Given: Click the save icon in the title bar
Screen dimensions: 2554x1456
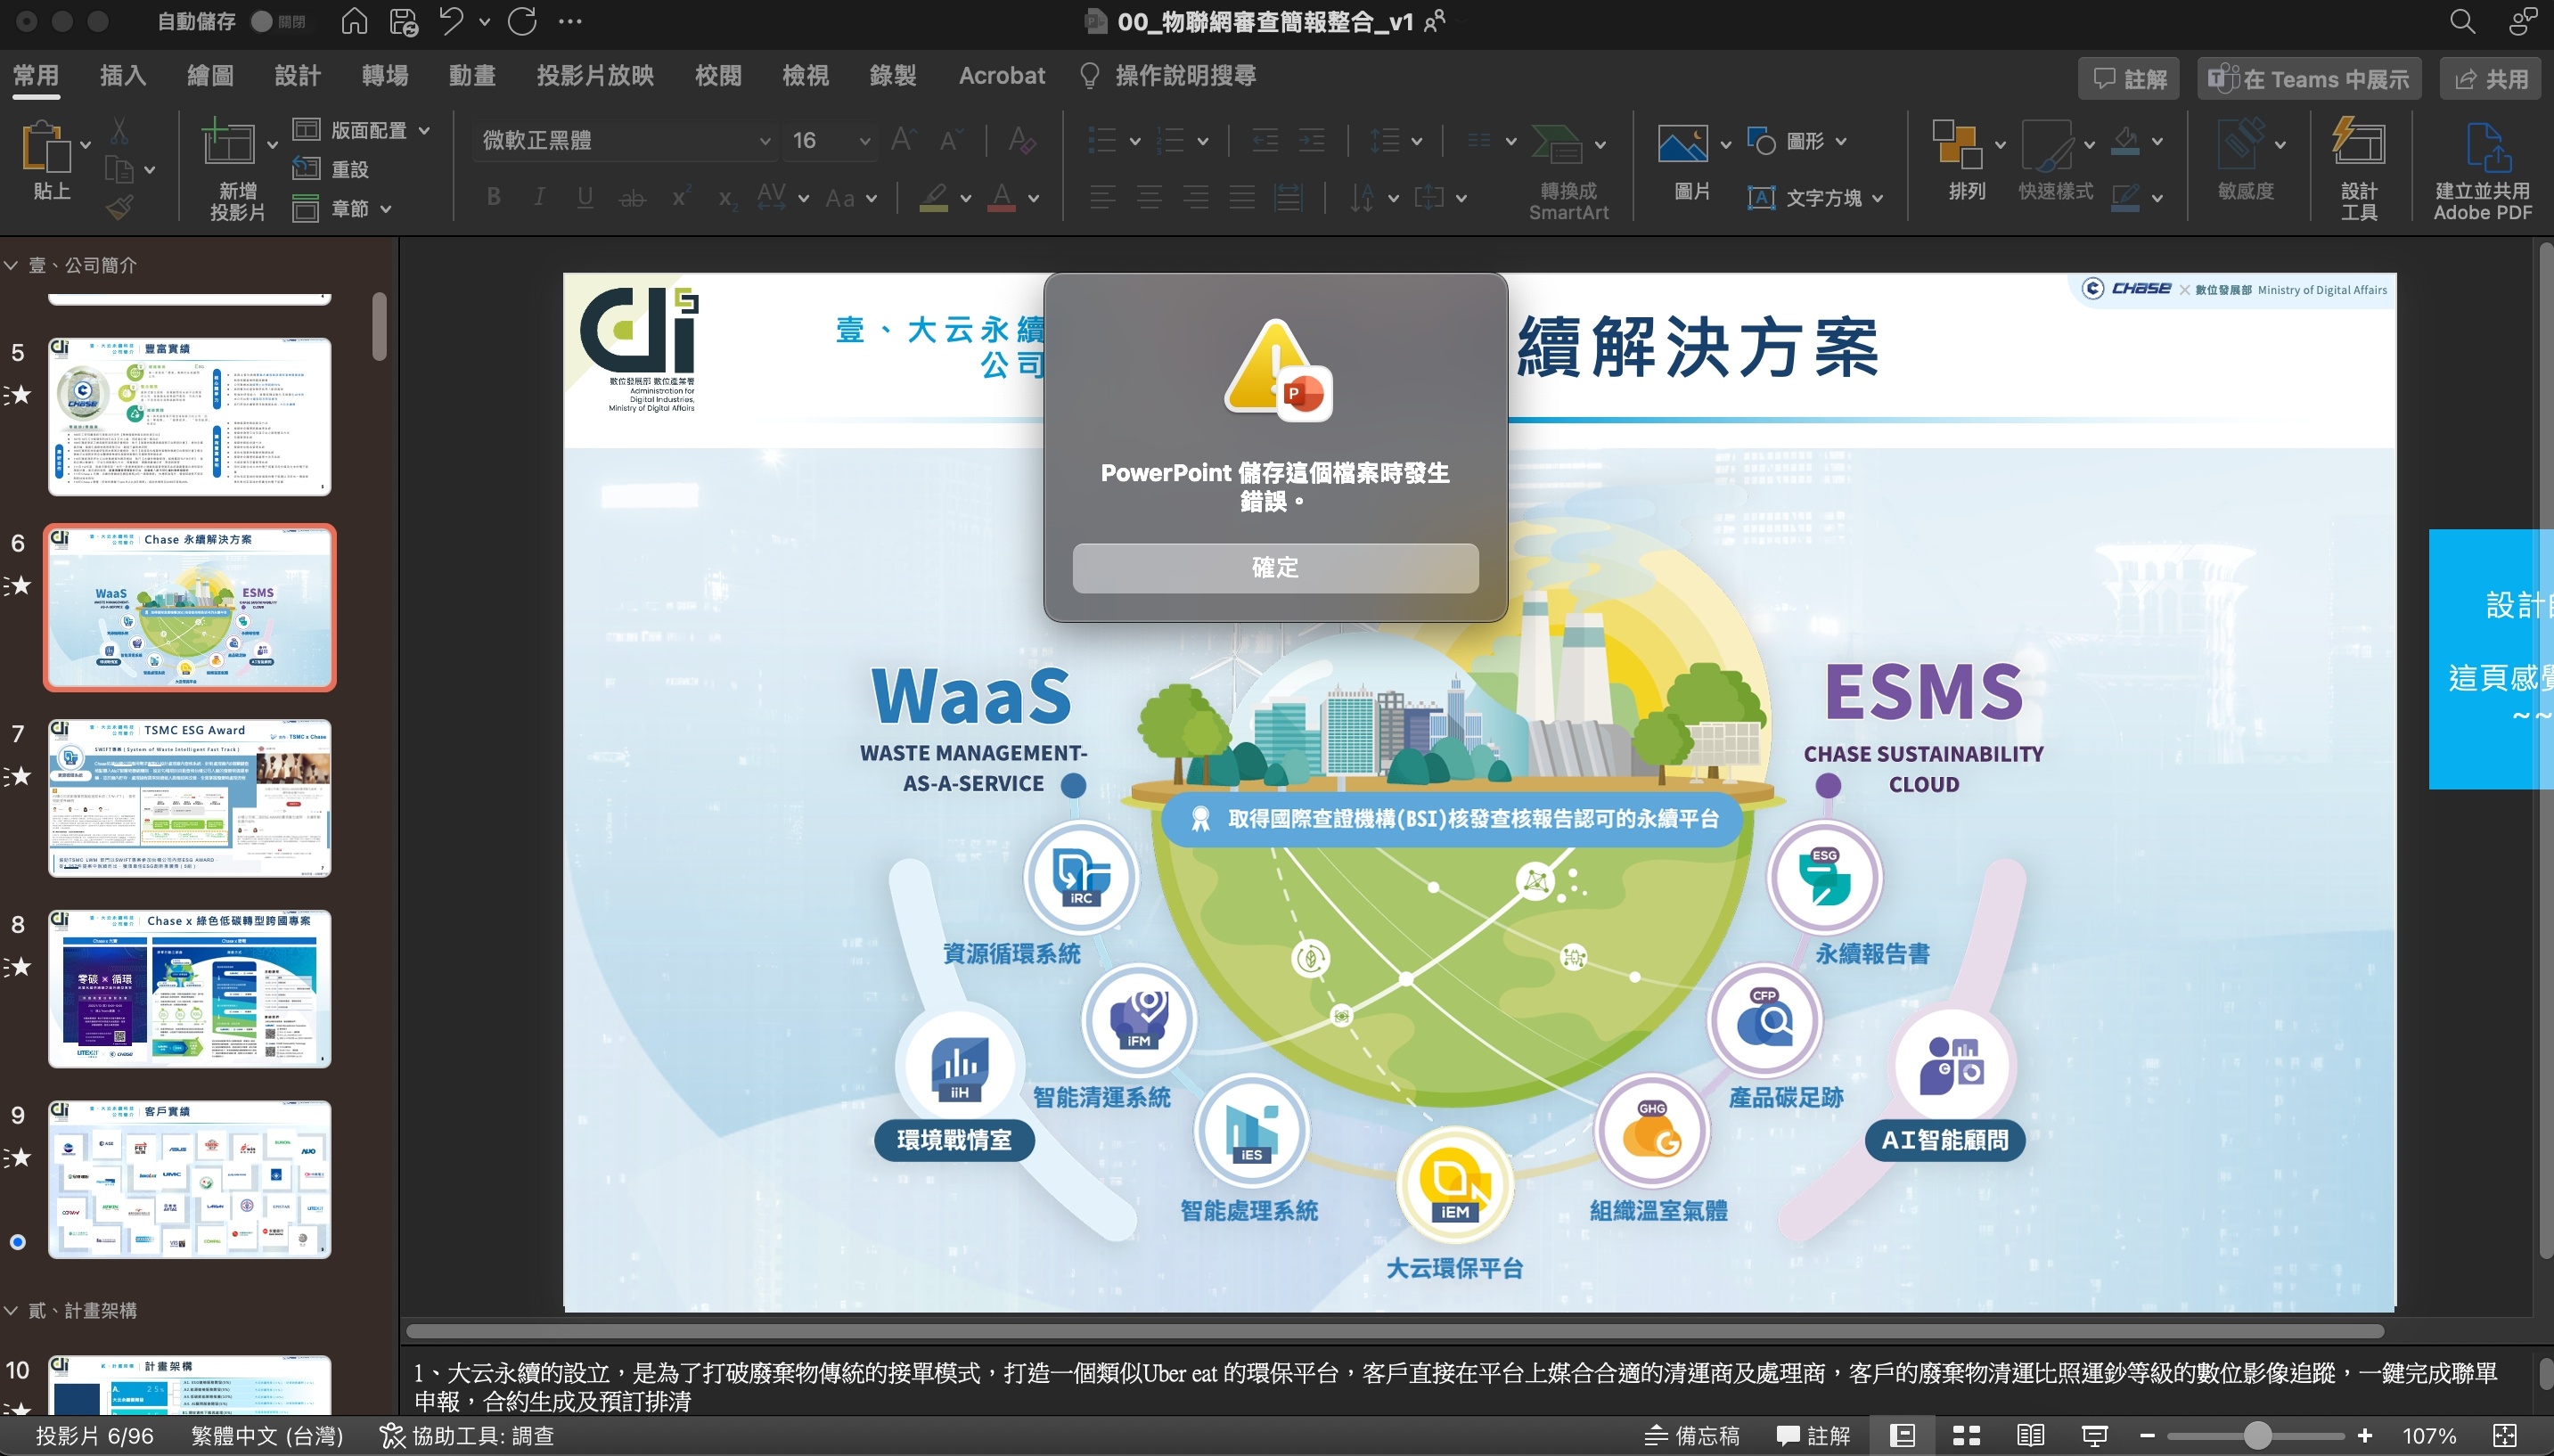Looking at the screenshot, I should 403,21.
